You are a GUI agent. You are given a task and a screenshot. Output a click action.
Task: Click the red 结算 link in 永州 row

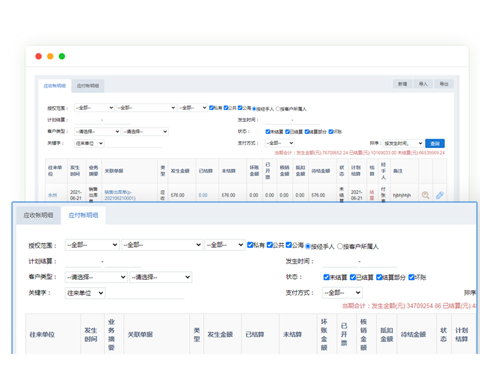click(x=372, y=195)
